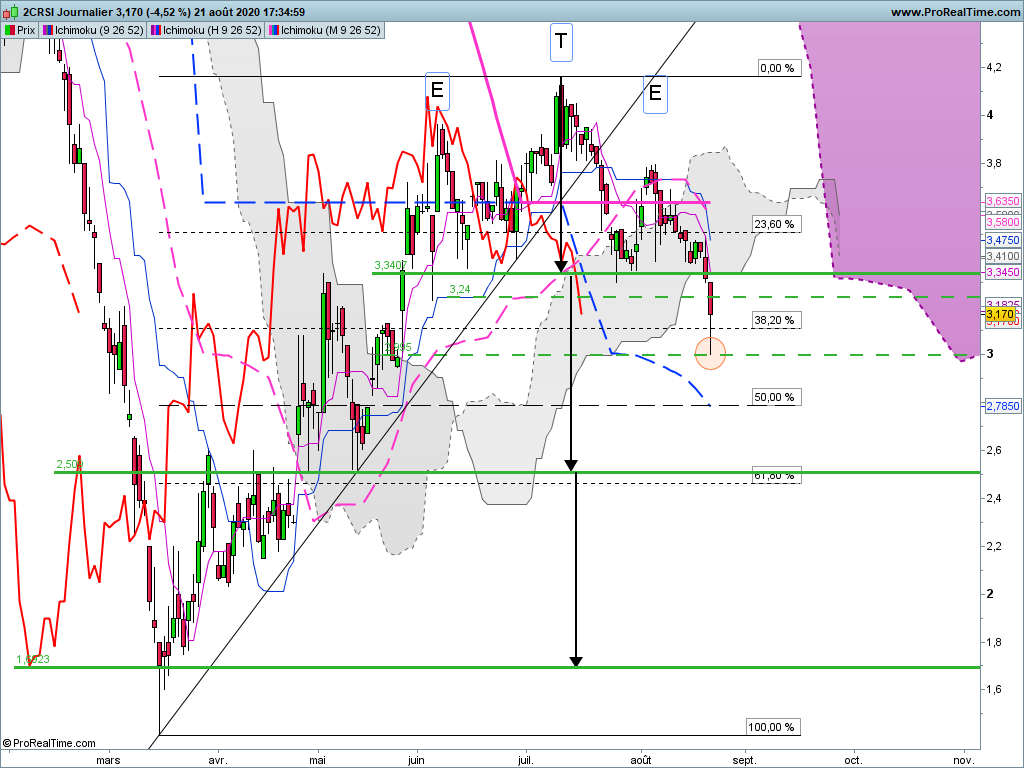The width and height of the screenshot is (1024, 768).
Task: Click the color icon of Ichimoku (M 9 26 52)
Action: click(x=274, y=30)
